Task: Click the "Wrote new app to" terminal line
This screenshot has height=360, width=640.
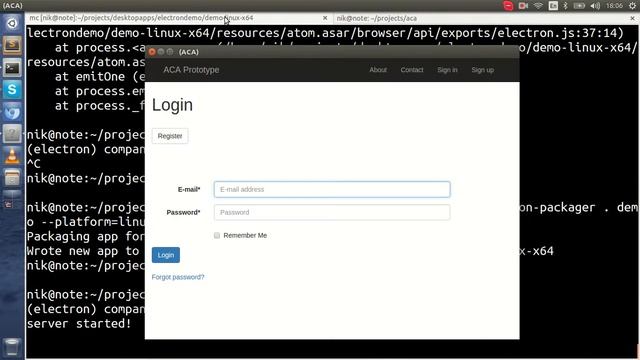Action: click(83, 251)
